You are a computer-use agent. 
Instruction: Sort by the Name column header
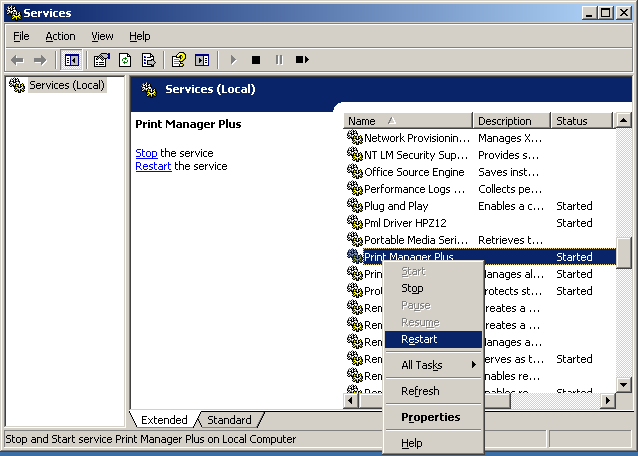pyautogui.click(x=408, y=121)
